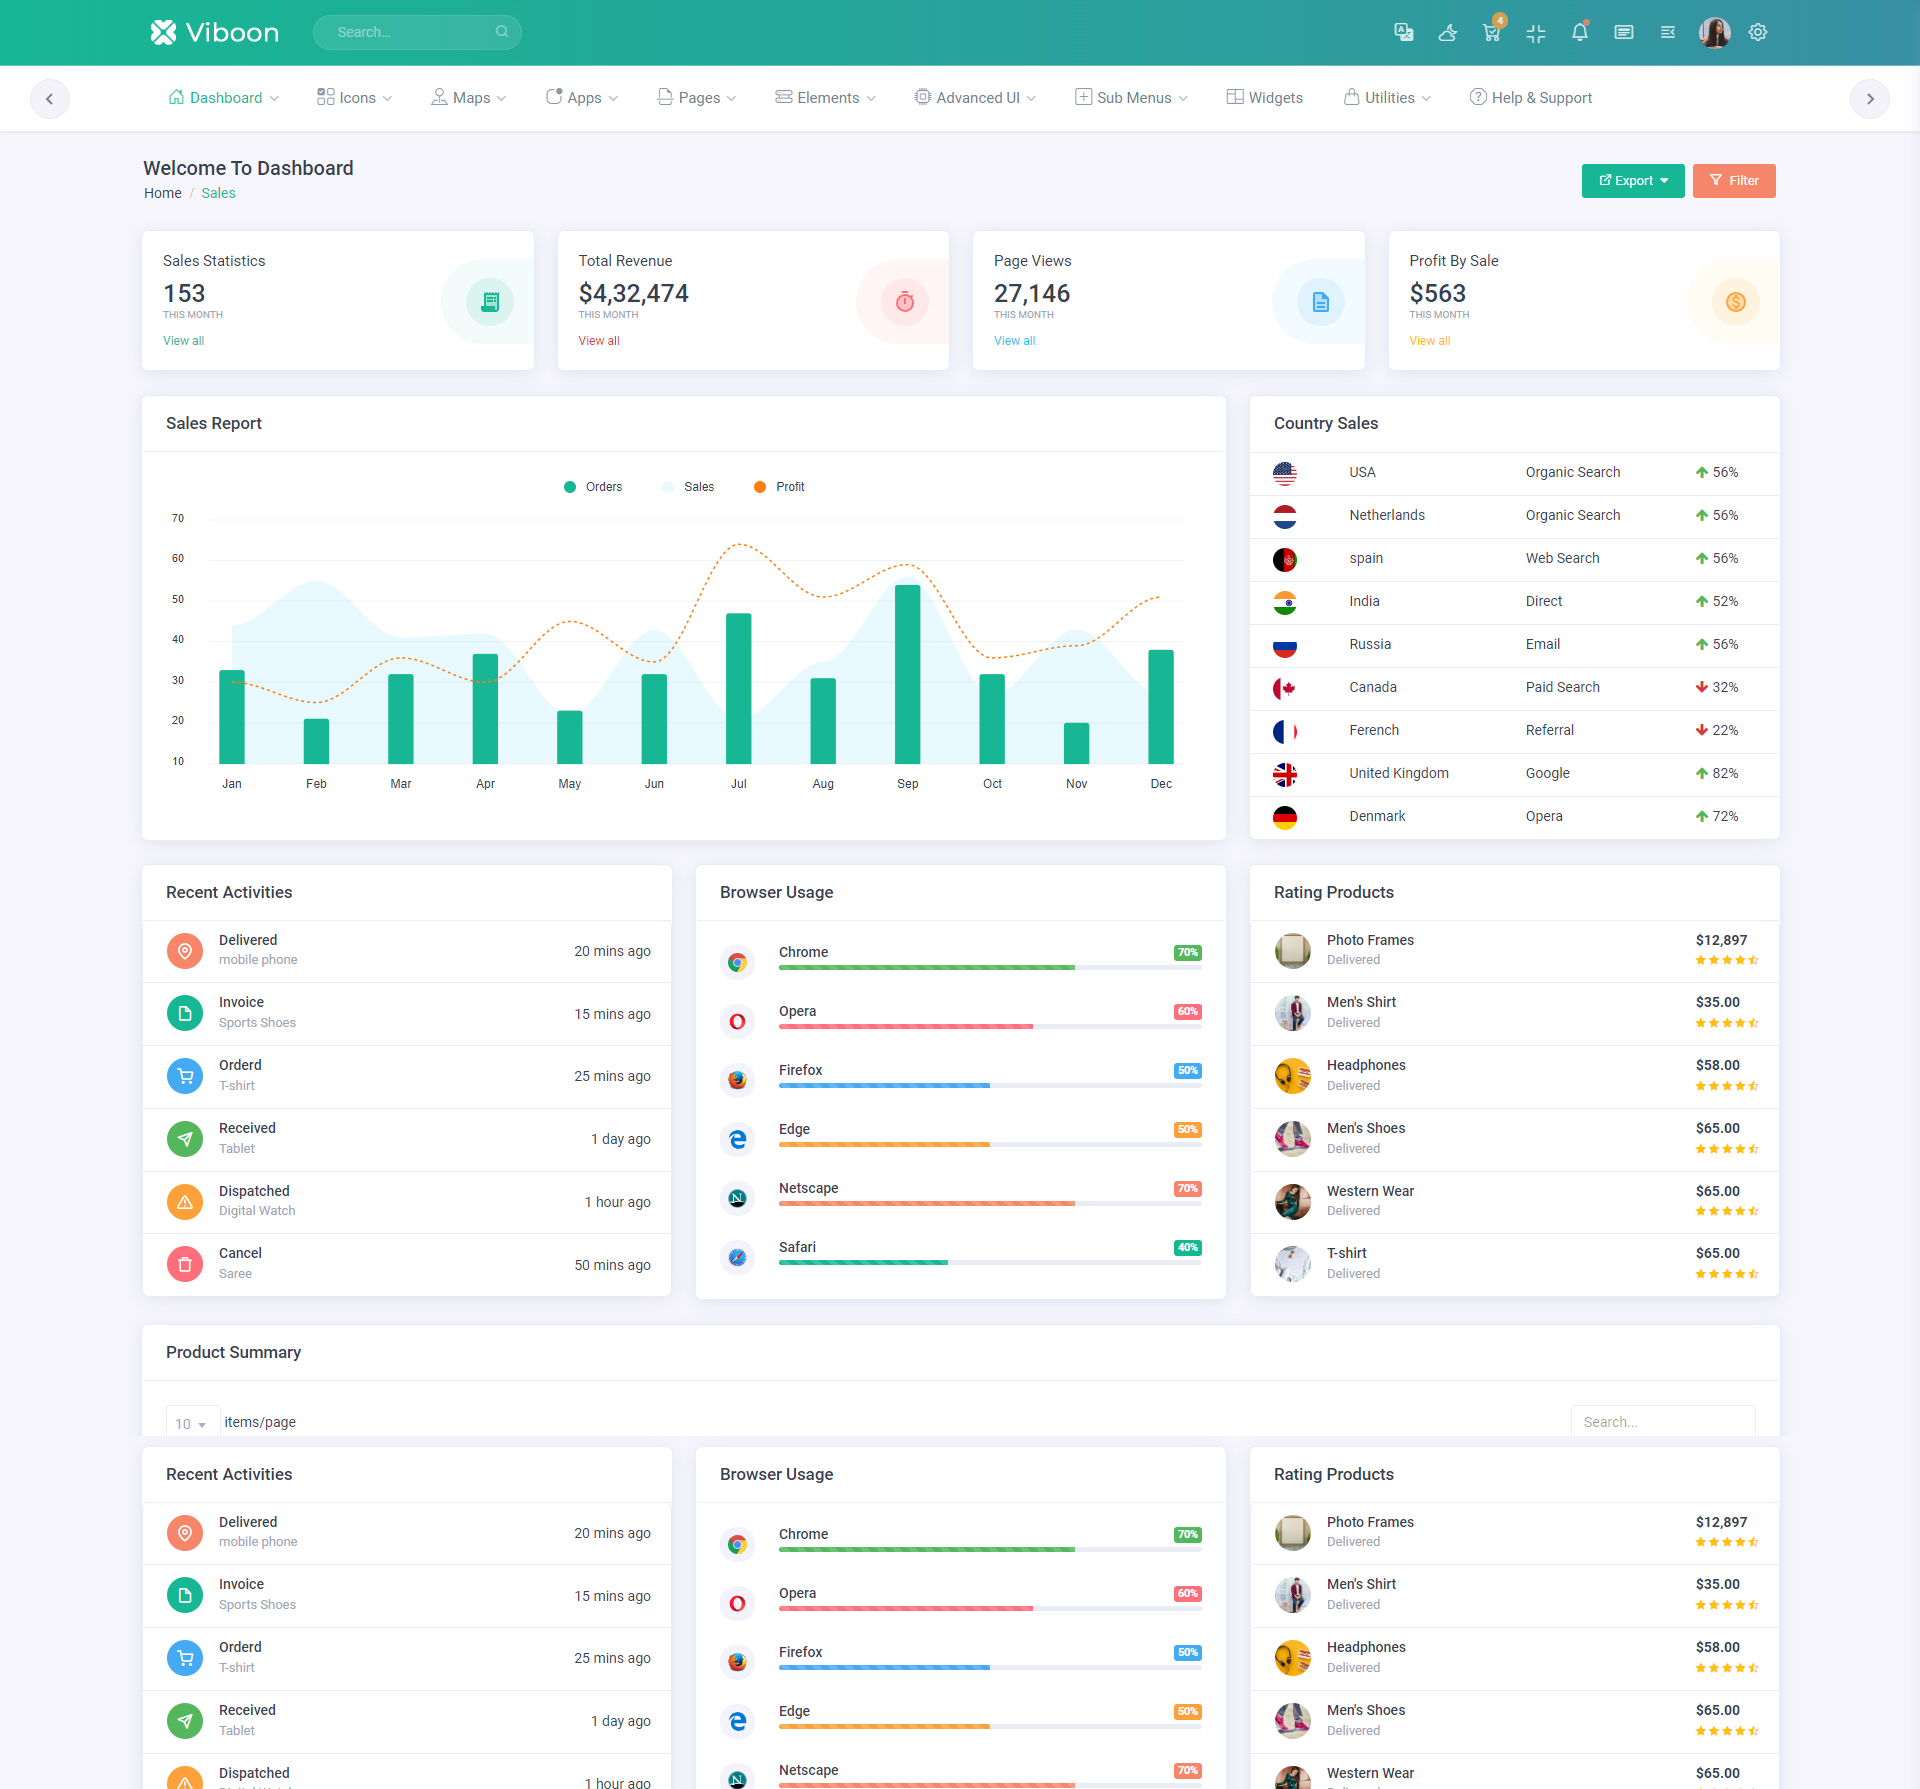
Task: Open the notifications bell
Action: tap(1580, 32)
